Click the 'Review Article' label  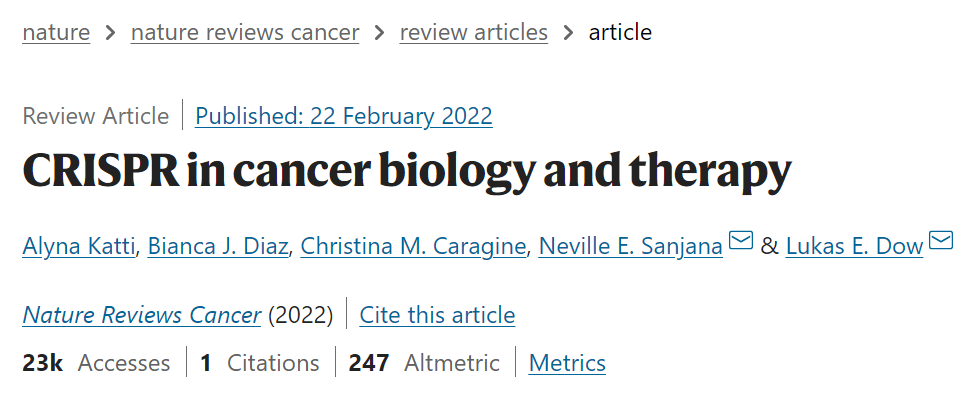click(x=96, y=116)
